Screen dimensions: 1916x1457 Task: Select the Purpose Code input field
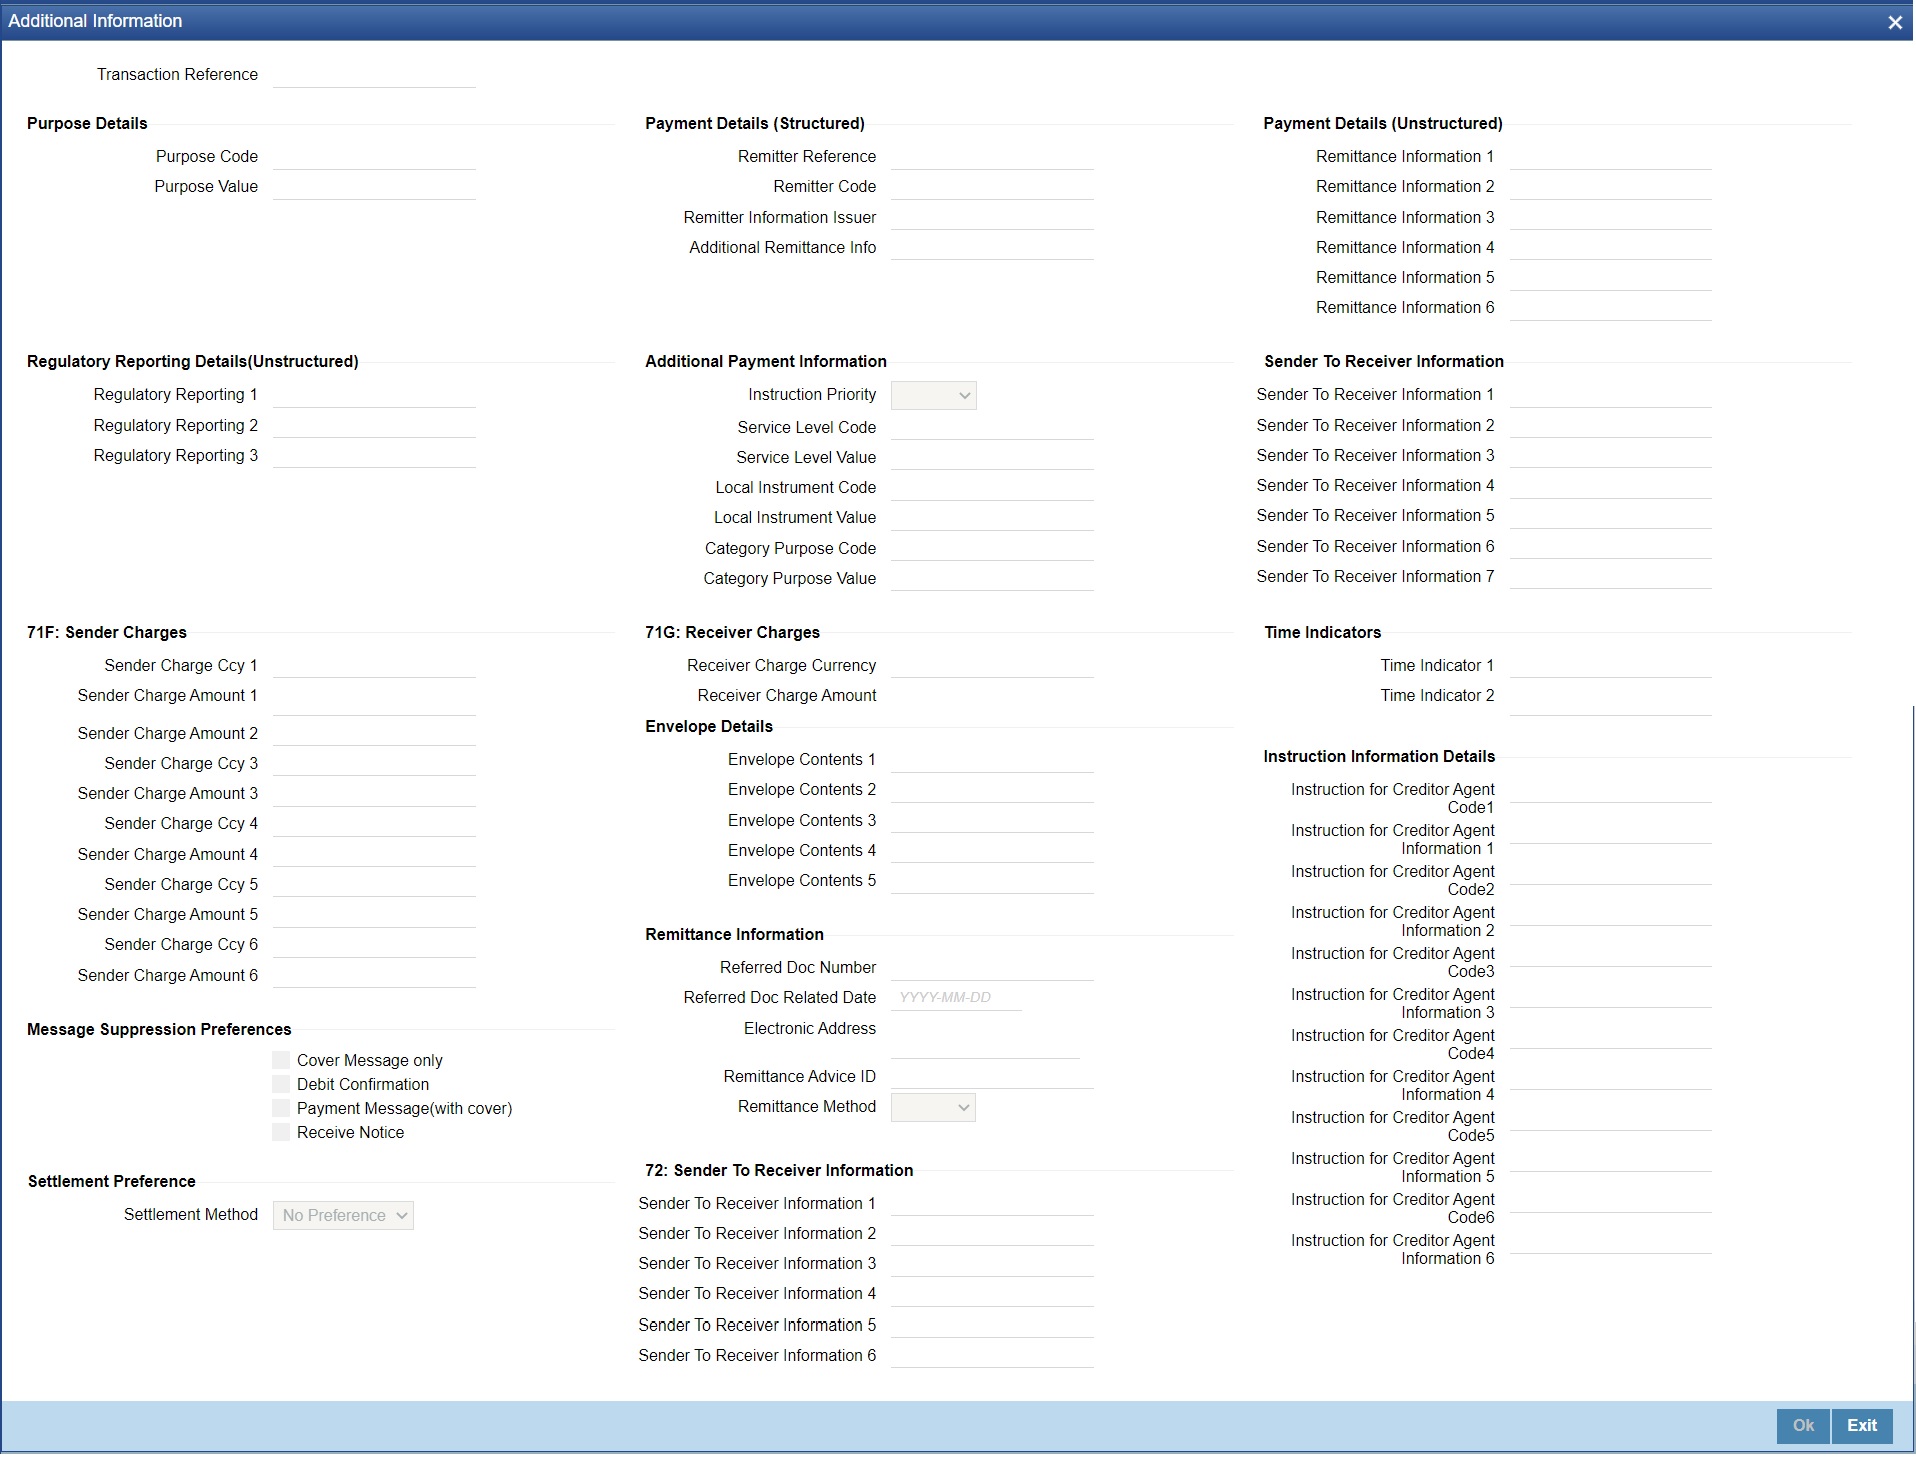point(374,157)
